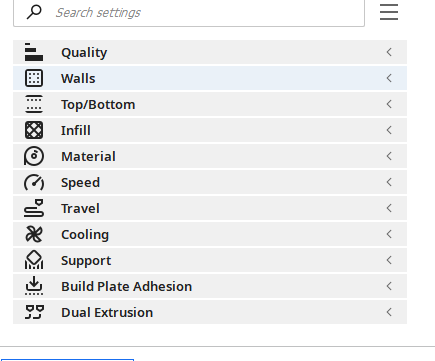
Task: Expand the Quality section chevron
Action: [389, 52]
